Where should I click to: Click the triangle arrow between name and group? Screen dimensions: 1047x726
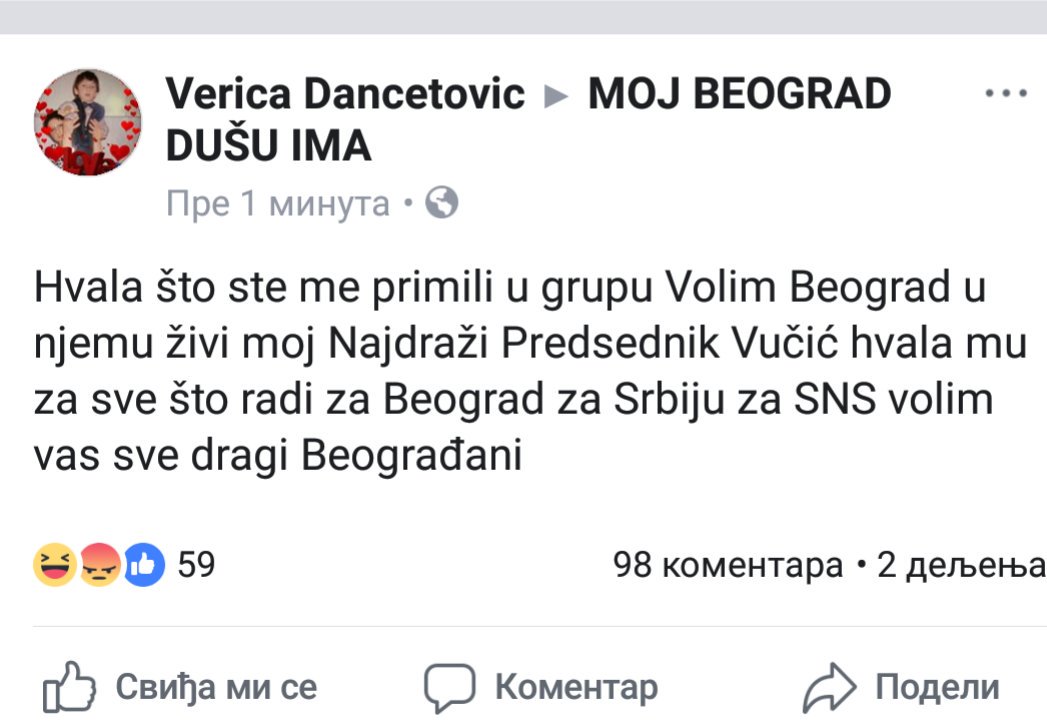coord(555,96)
